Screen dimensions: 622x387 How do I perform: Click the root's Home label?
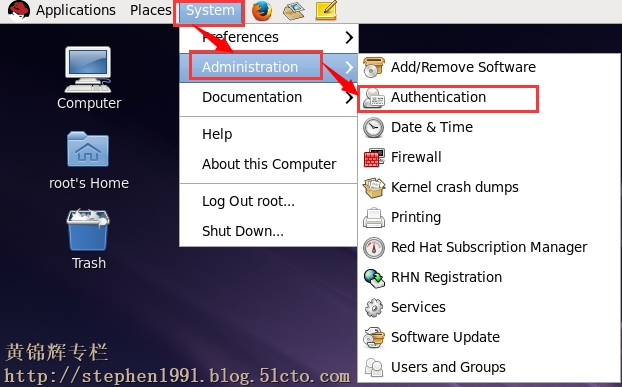[x=89, y=184]
